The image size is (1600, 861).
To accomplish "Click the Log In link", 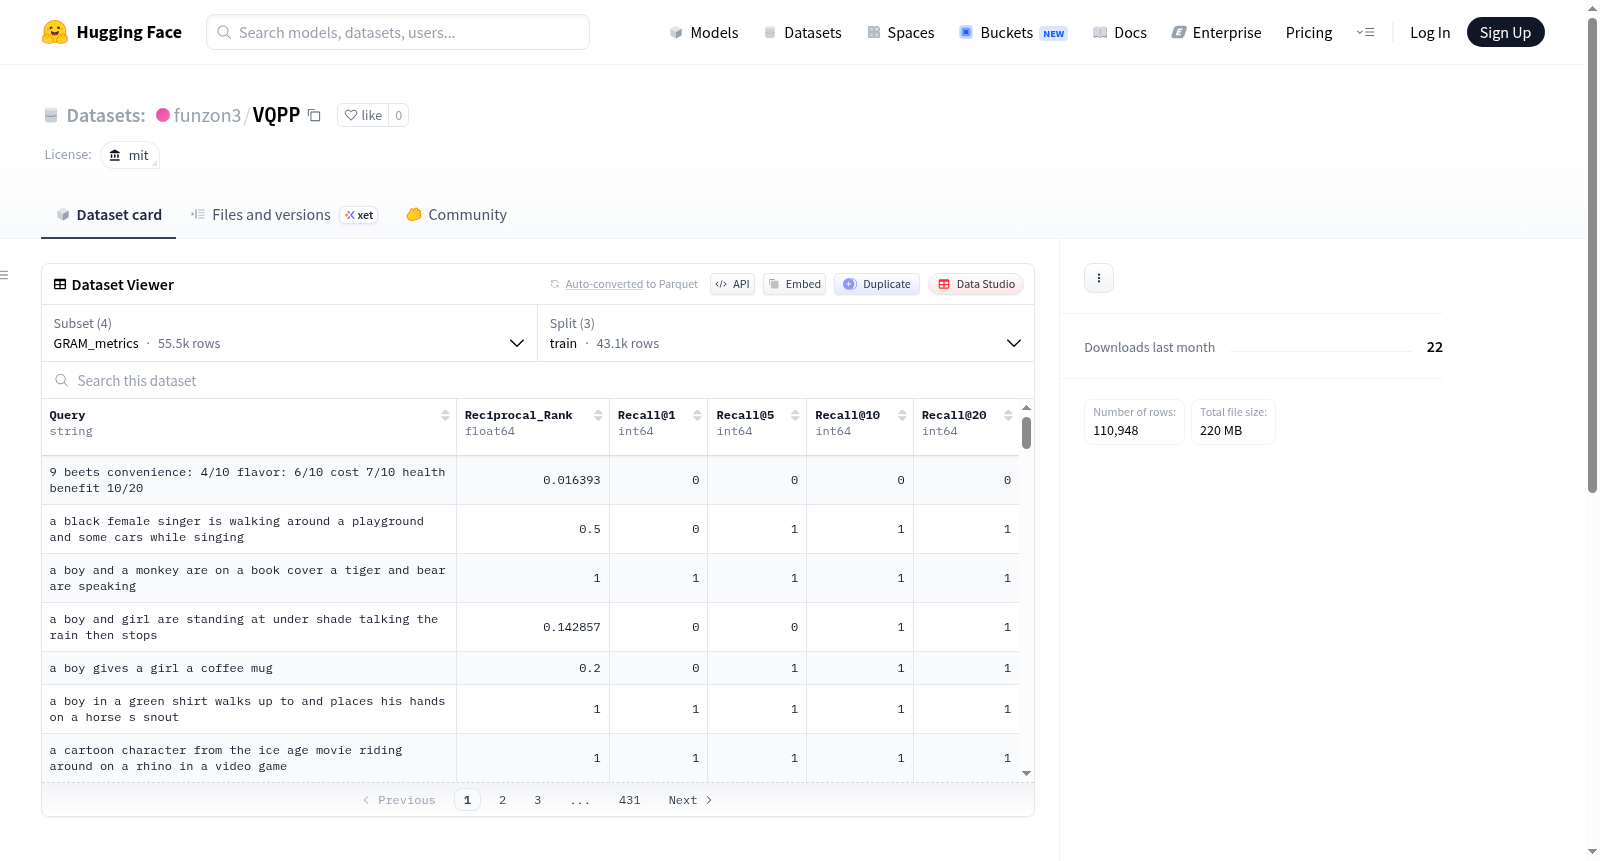I will tap(1430, 32).
